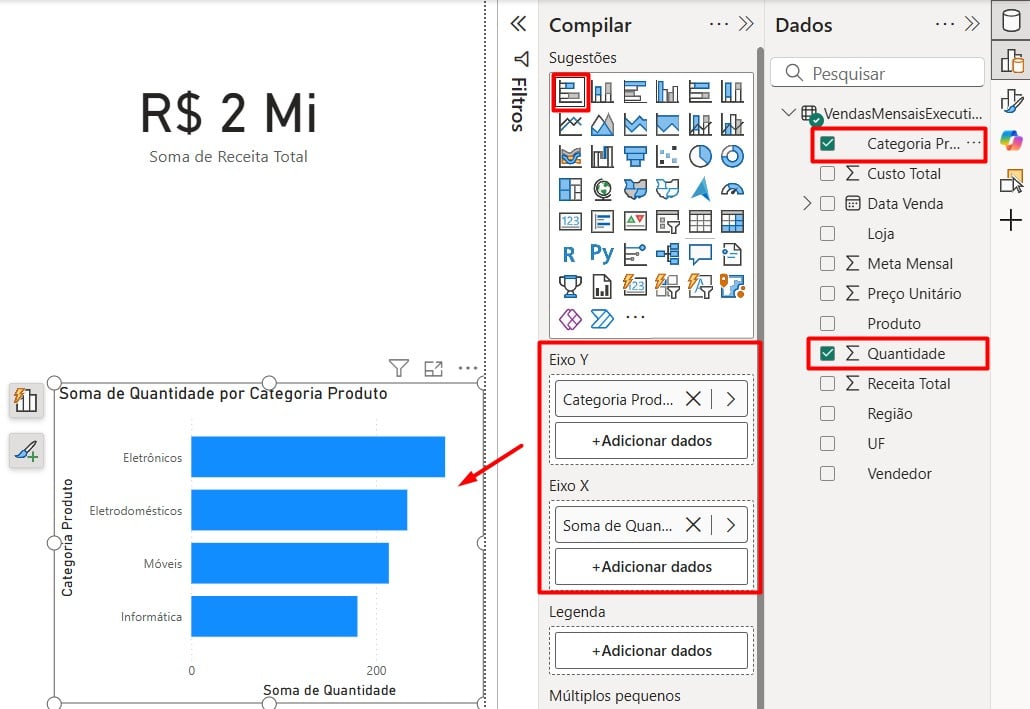Select the globe map visual
The width and height of the screenshot is (1030, 709).
(602, 189)
